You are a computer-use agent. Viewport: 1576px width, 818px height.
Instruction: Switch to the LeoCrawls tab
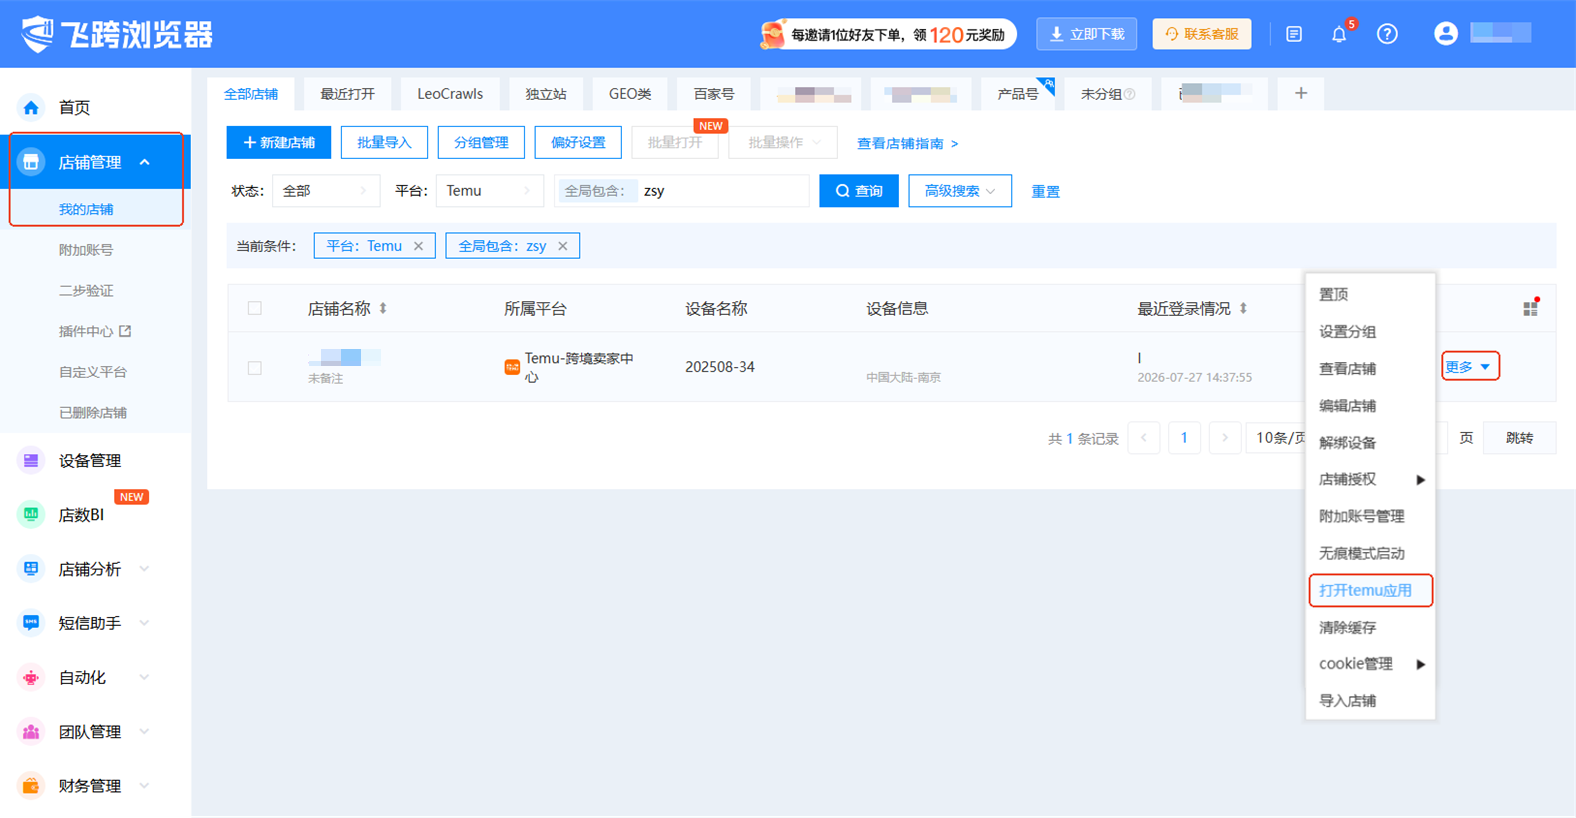(450, 94)
